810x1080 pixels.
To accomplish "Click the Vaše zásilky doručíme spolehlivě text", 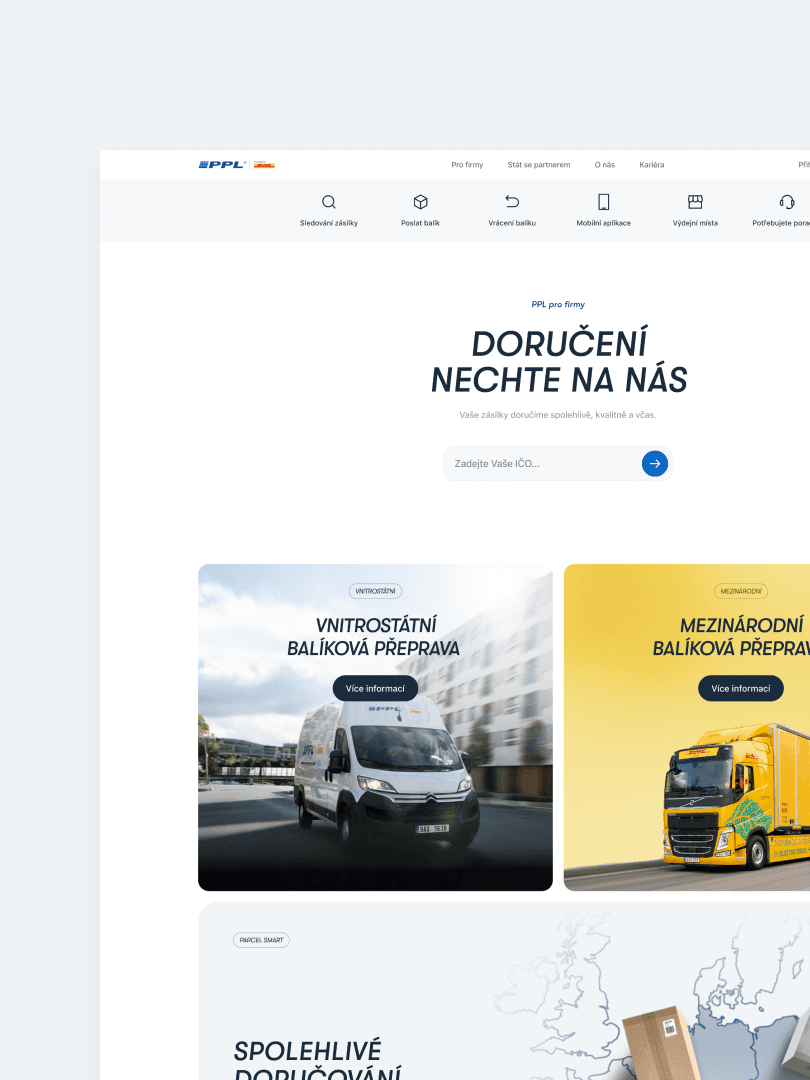I will pyautogui.click(x=558, y=415).
